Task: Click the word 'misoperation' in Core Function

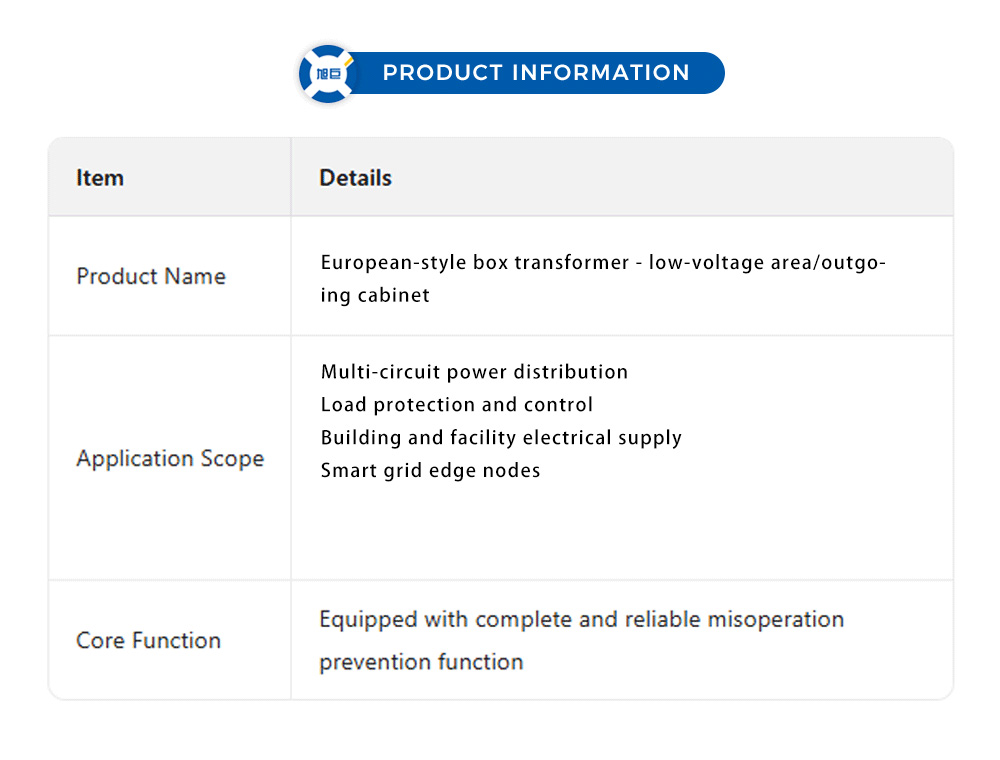Action: 776,619
